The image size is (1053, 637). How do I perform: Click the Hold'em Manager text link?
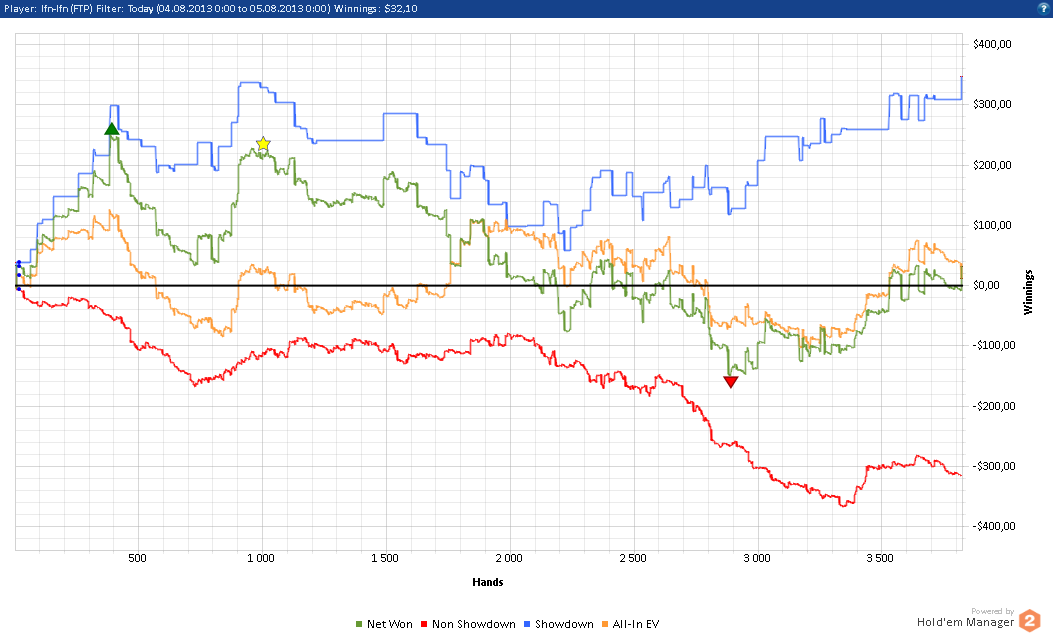965,622
